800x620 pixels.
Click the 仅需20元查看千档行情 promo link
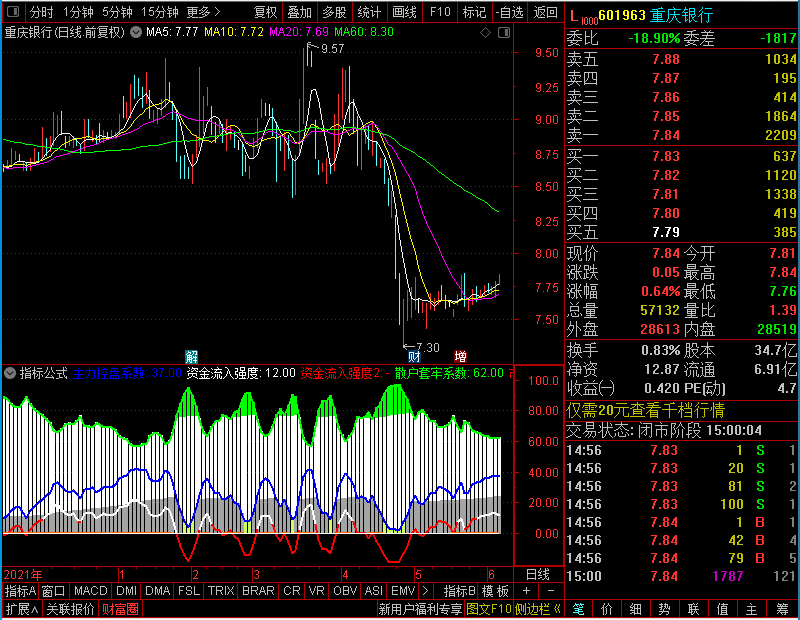[645, 410]
